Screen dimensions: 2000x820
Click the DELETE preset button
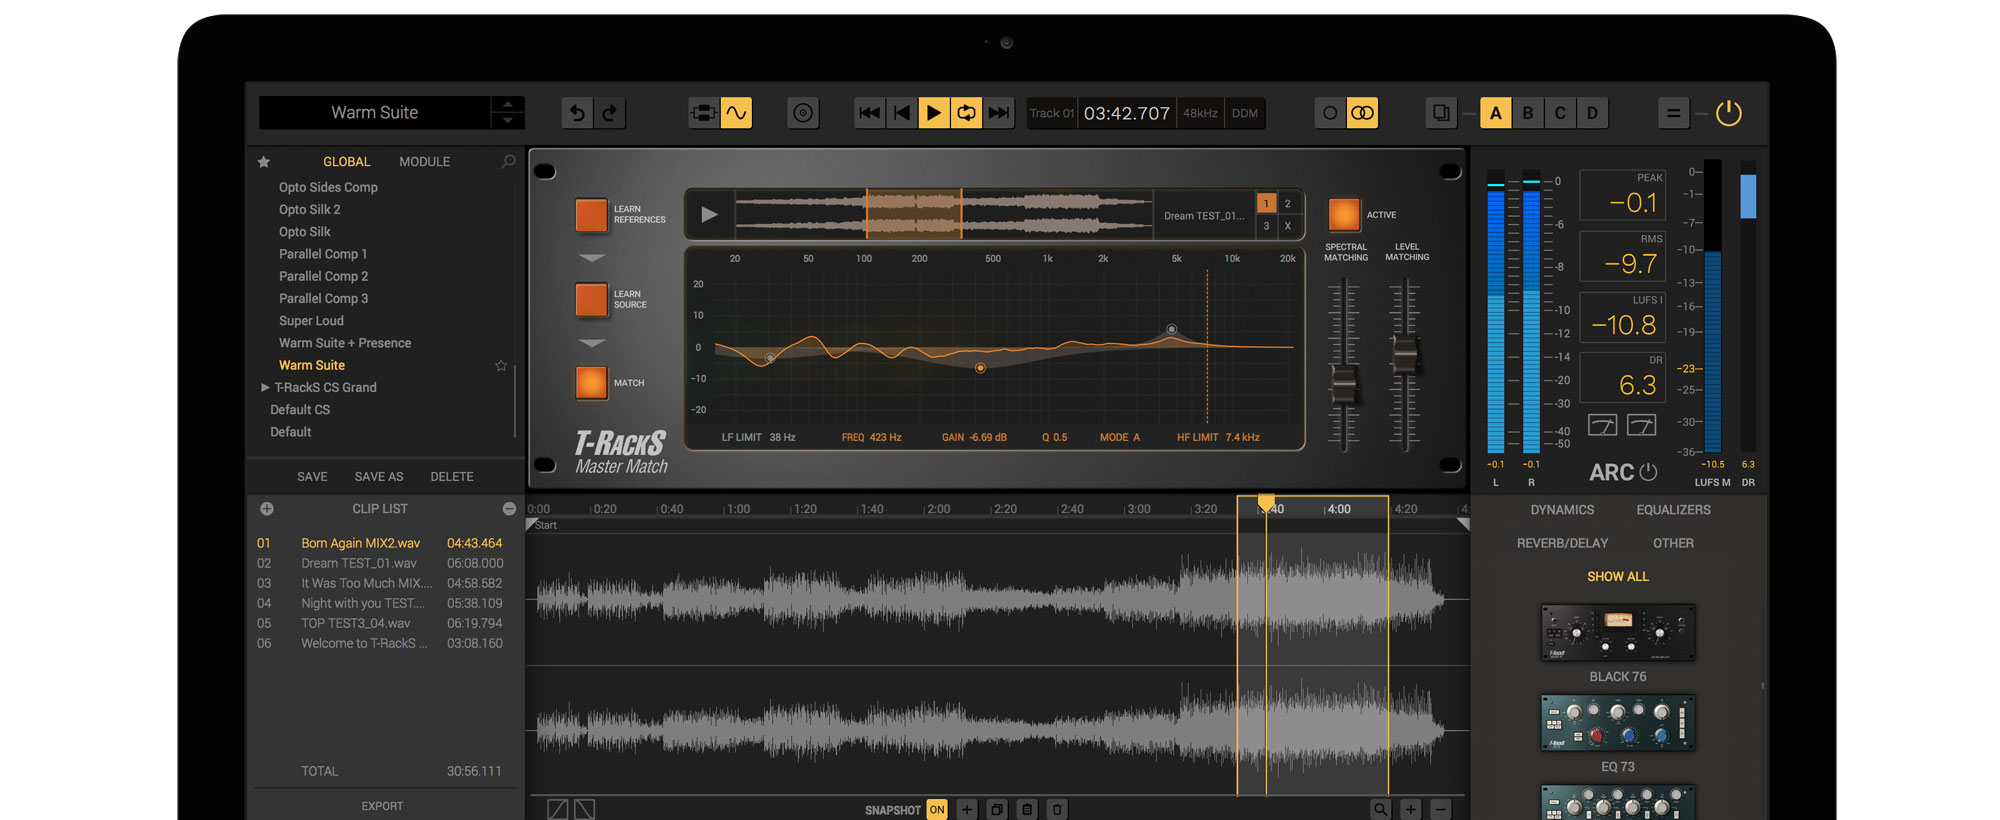(x=452, y=477)
